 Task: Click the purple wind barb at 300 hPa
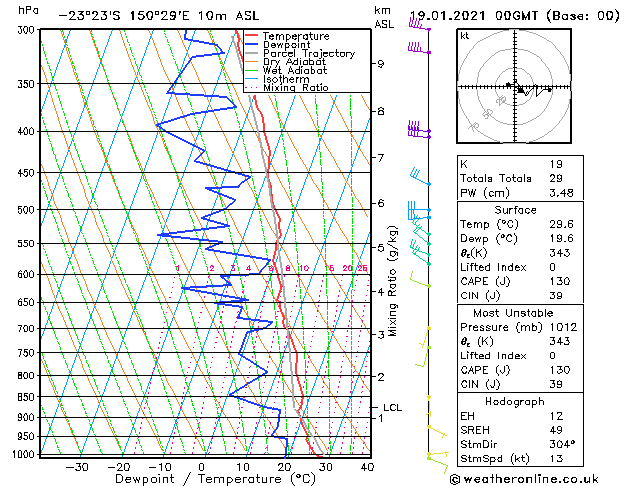pyautogui.click(x=419, y=25)
